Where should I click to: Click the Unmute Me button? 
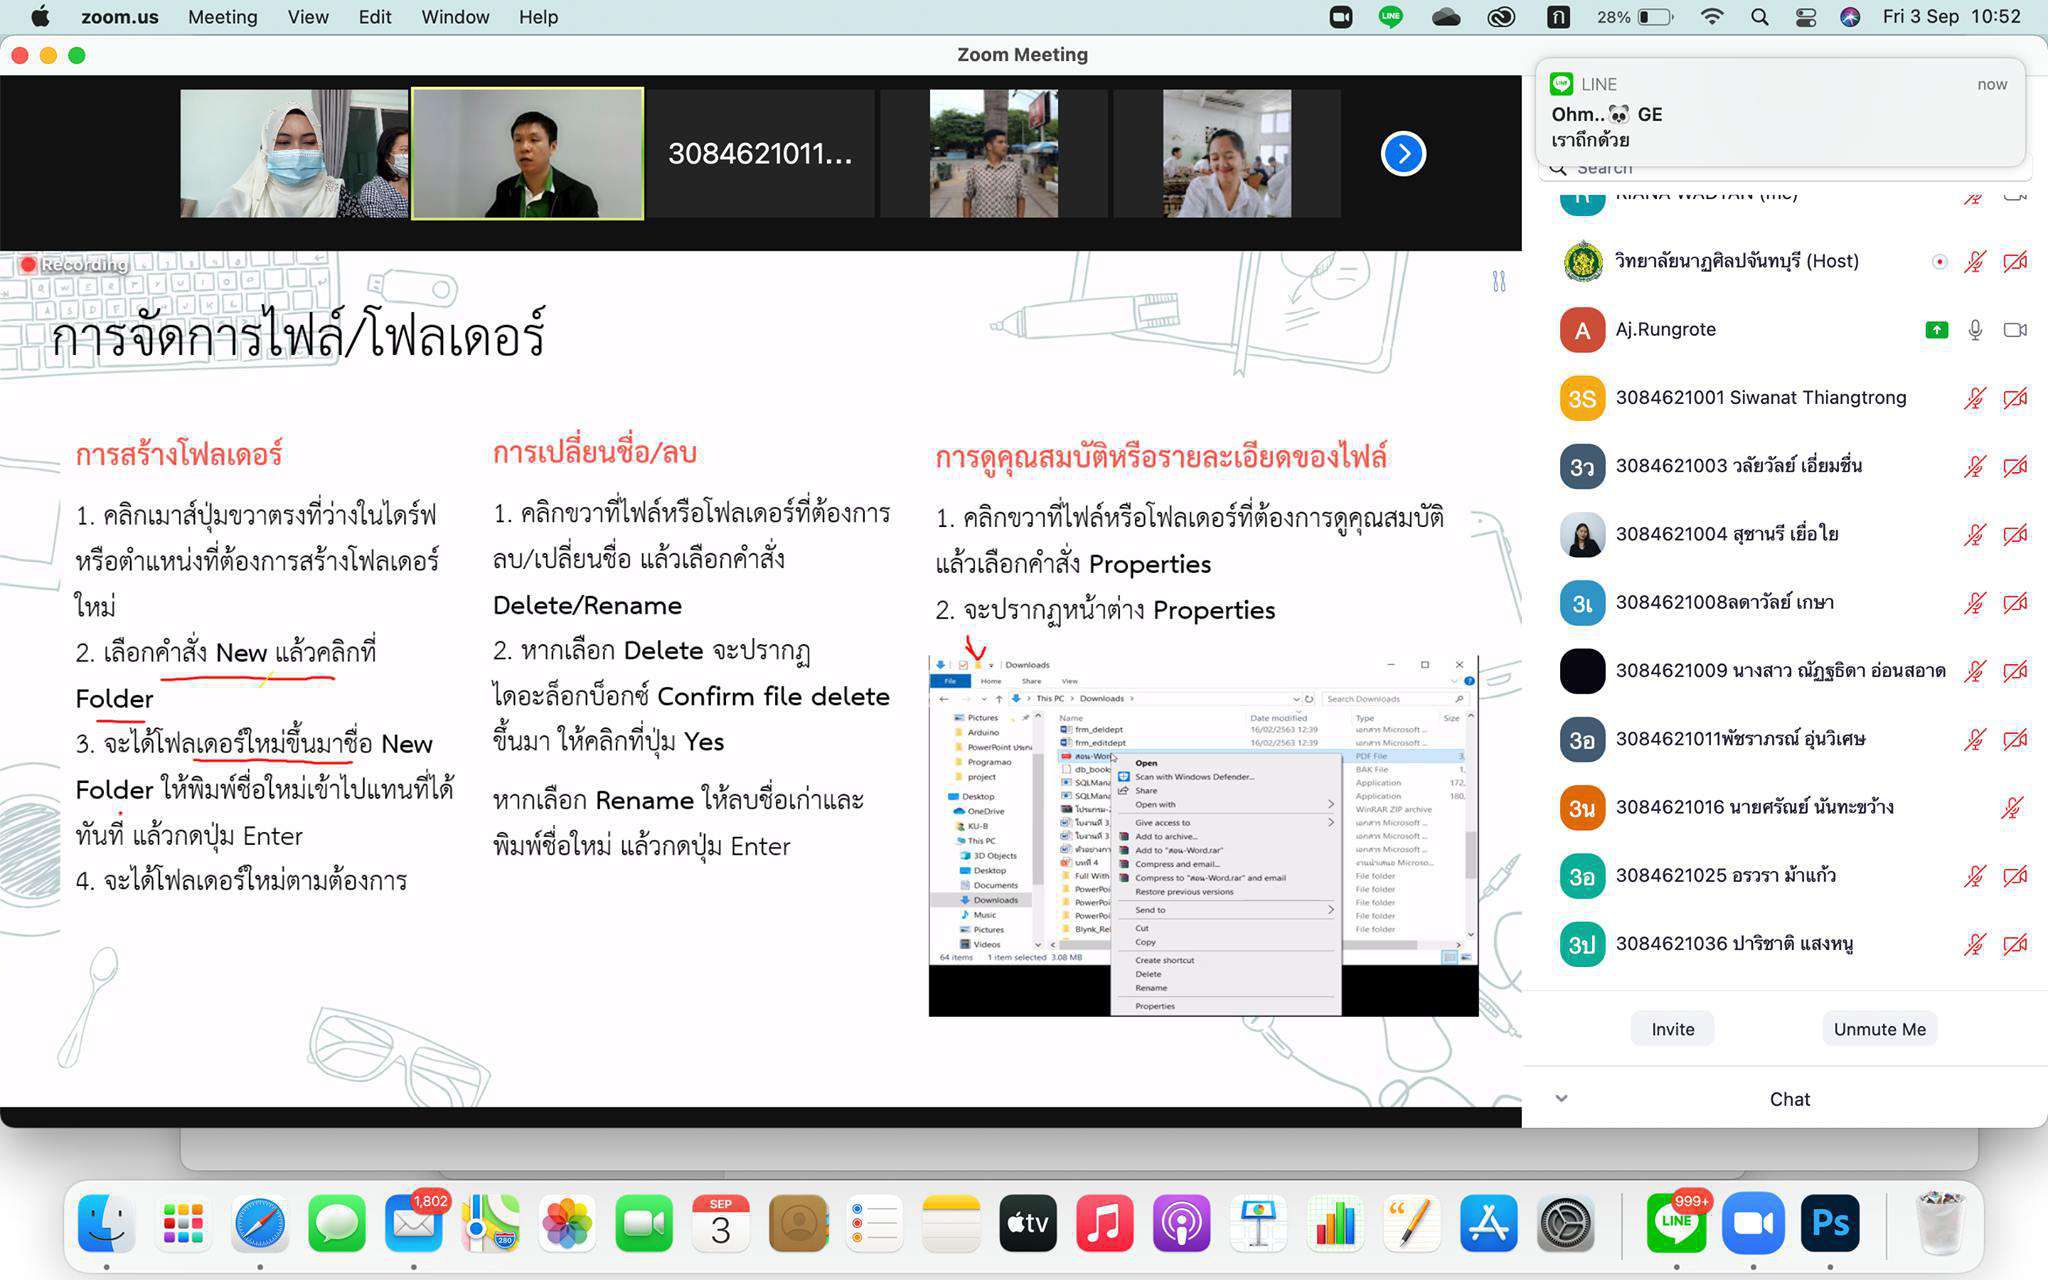1879,1029
